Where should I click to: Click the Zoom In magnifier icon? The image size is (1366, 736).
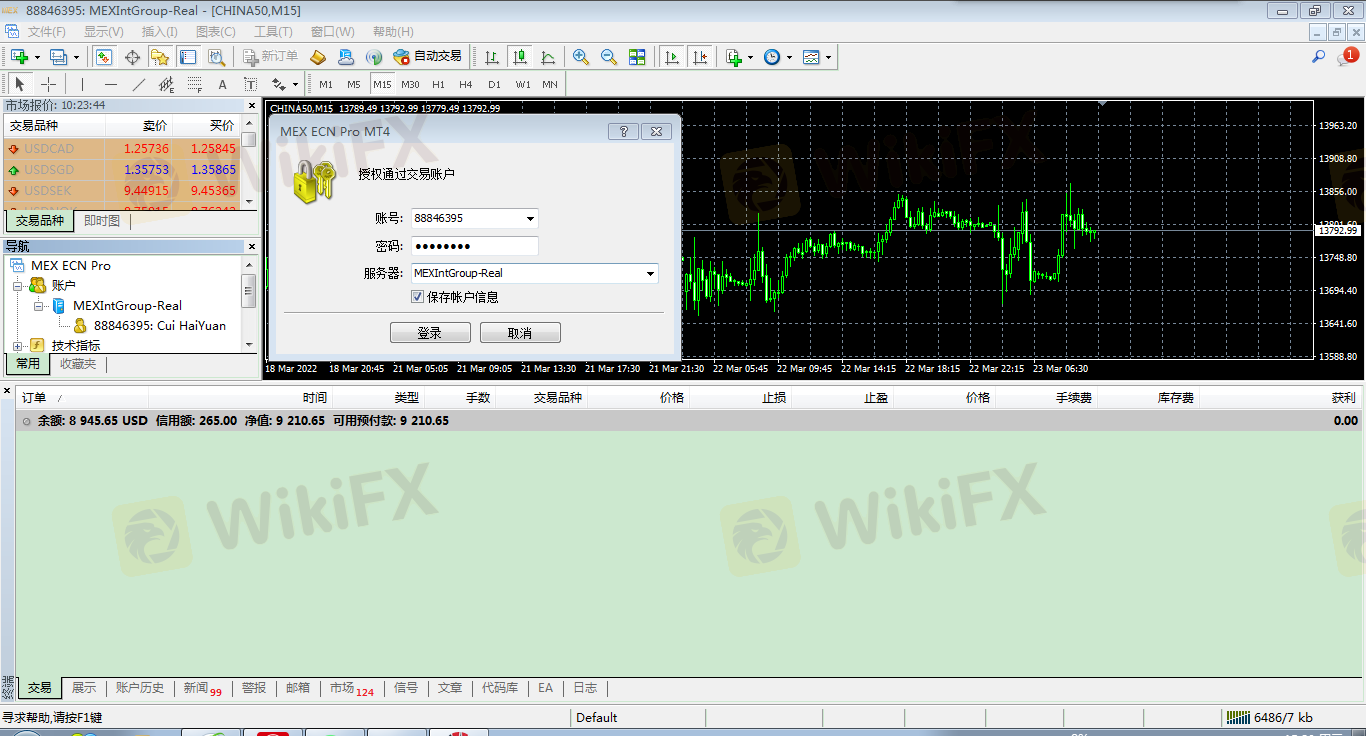(581, 57)
